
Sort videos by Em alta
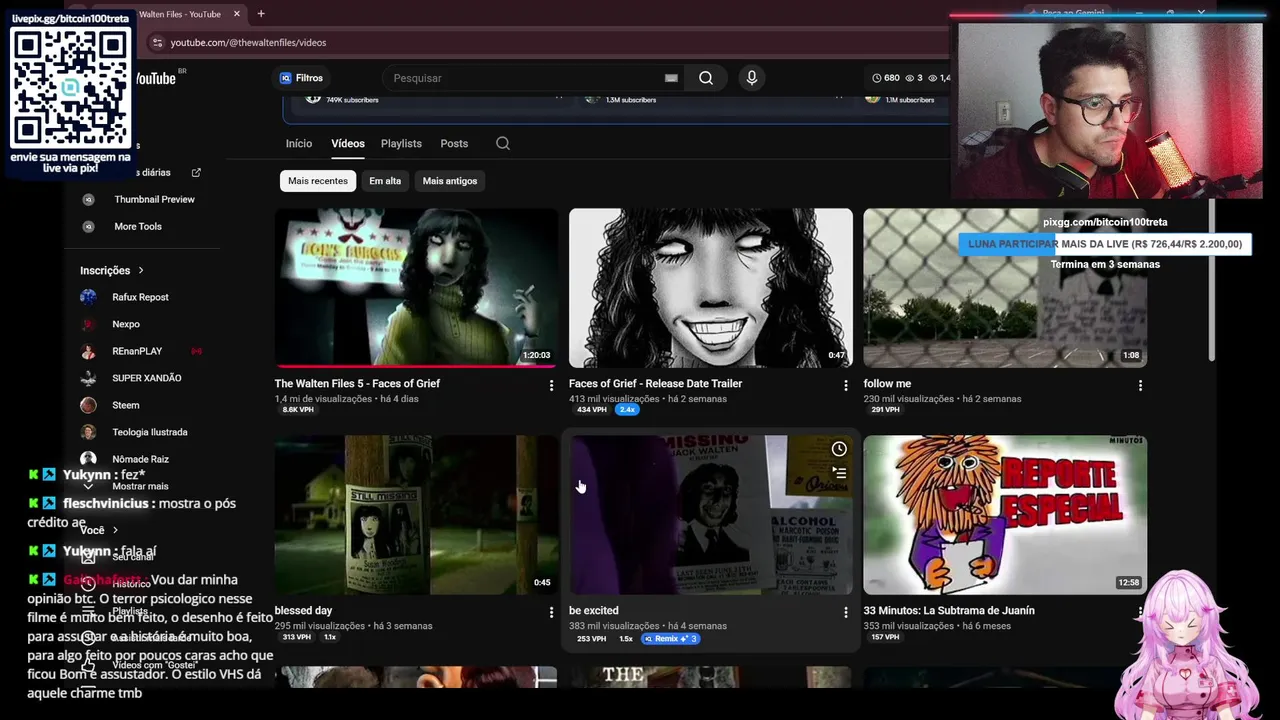pyautogui.click(x=385, y=181)
